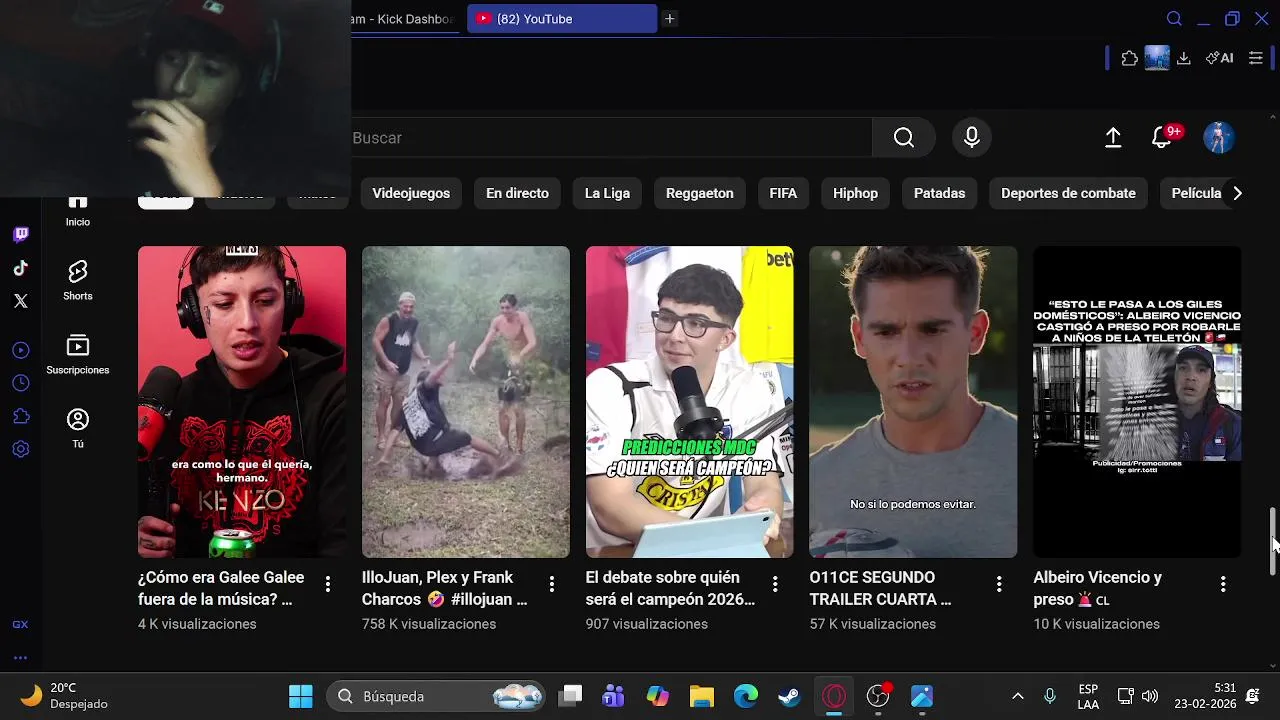Open 'IlloJuan, Plex y Frank Charcos' title
1280x720 pixels.
click(x=445, y=588)
